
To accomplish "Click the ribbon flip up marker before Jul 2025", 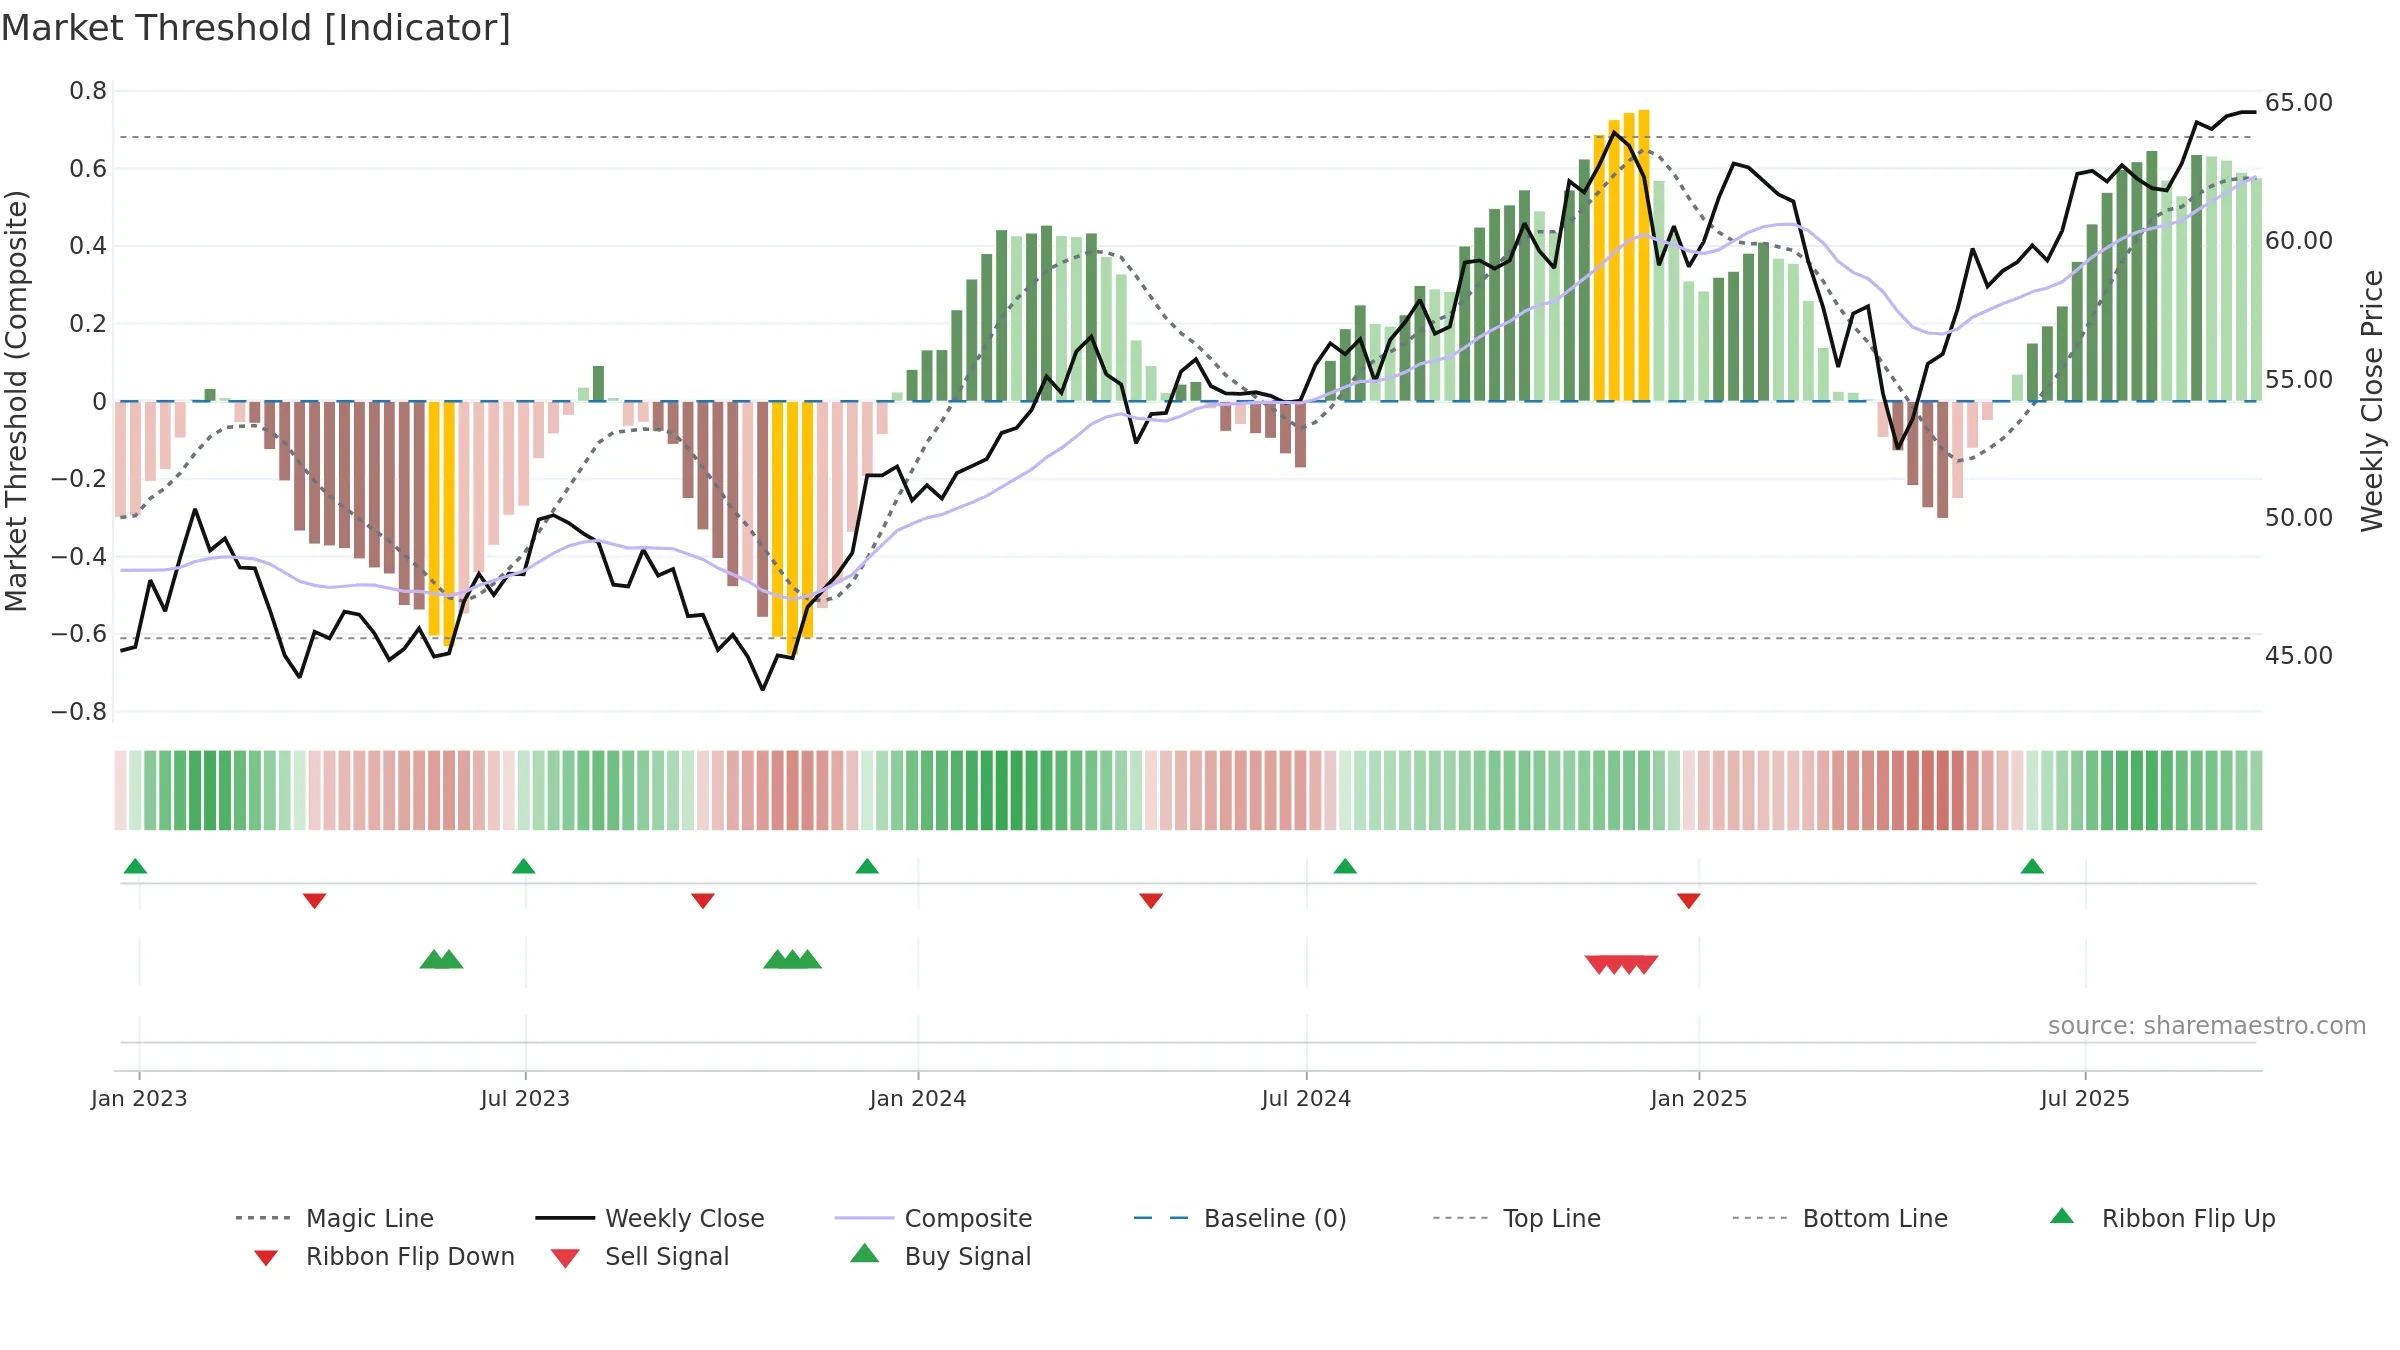I will (2032, 866).
